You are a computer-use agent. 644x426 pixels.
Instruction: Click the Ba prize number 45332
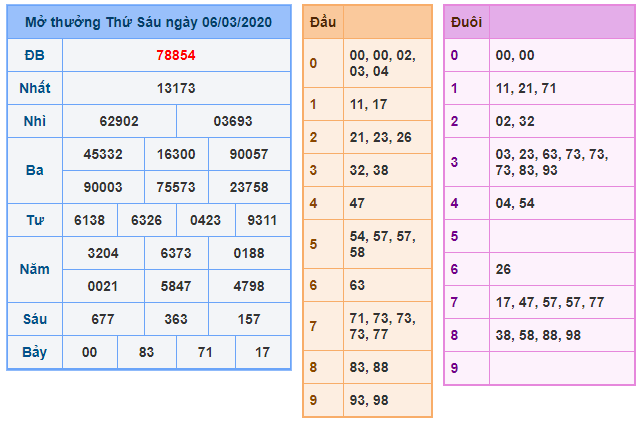point(103,154)
